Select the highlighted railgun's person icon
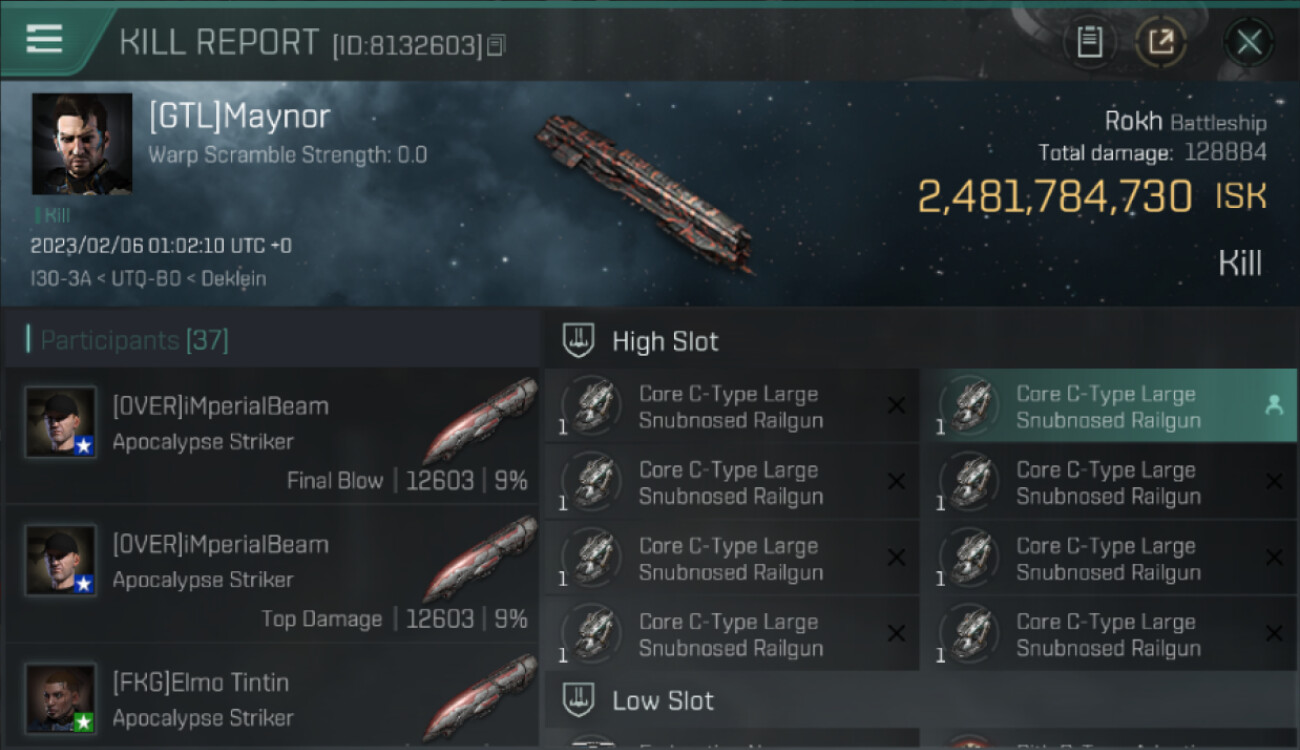 (x=1274, y=405)
